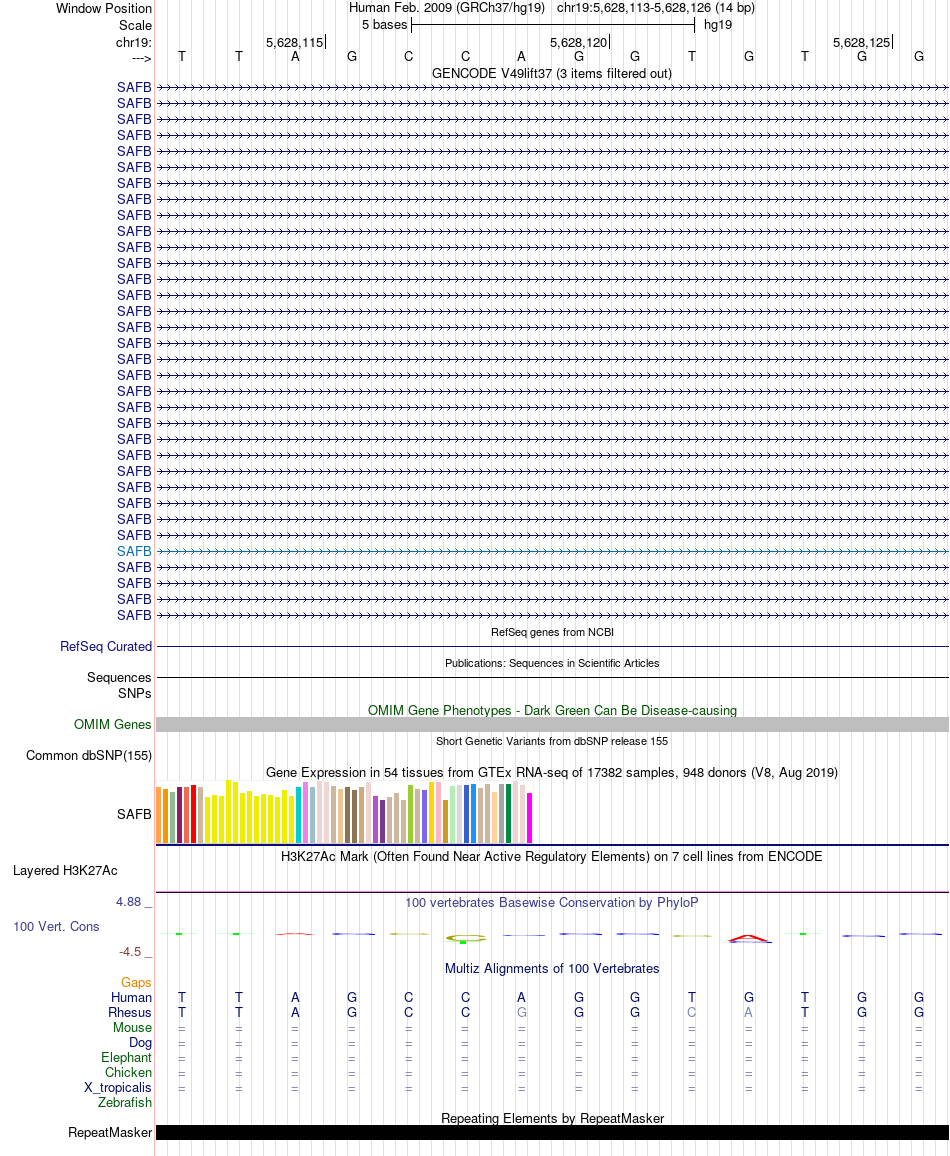The width and height of the screenshot is (950, 1156).
Task: Click the SNPs track label
Action: (x=134, y=694)
